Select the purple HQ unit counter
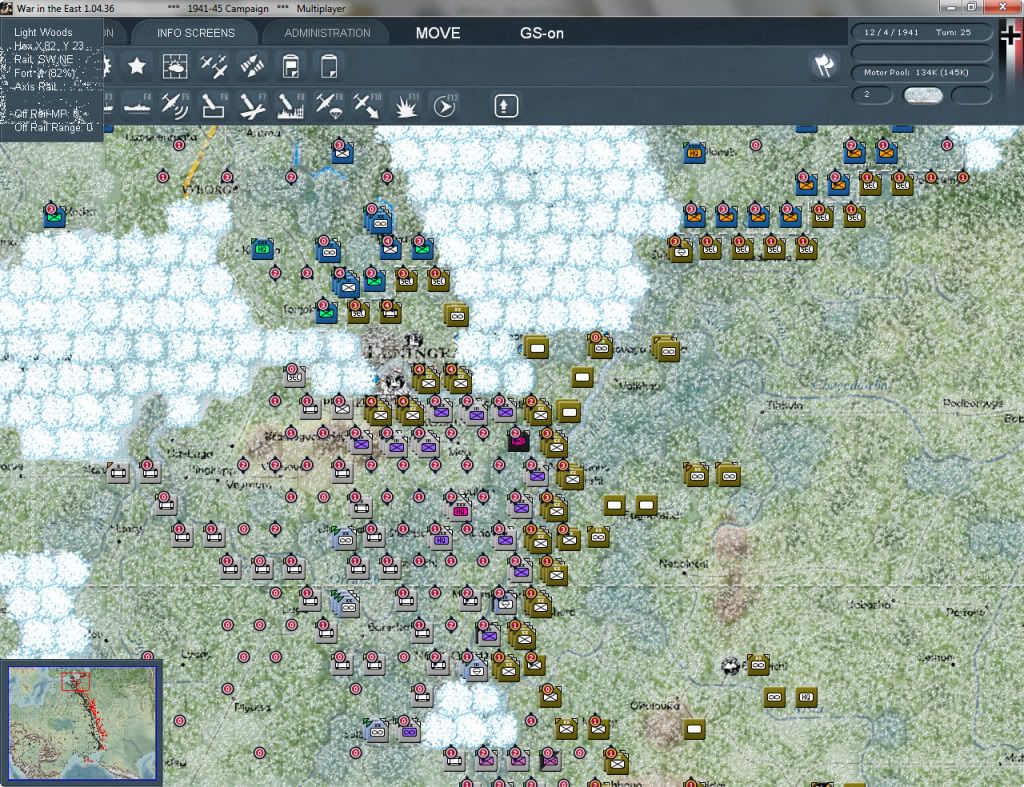The height and width of the screenshot is (787, 1024). click(x=441, y=539)
